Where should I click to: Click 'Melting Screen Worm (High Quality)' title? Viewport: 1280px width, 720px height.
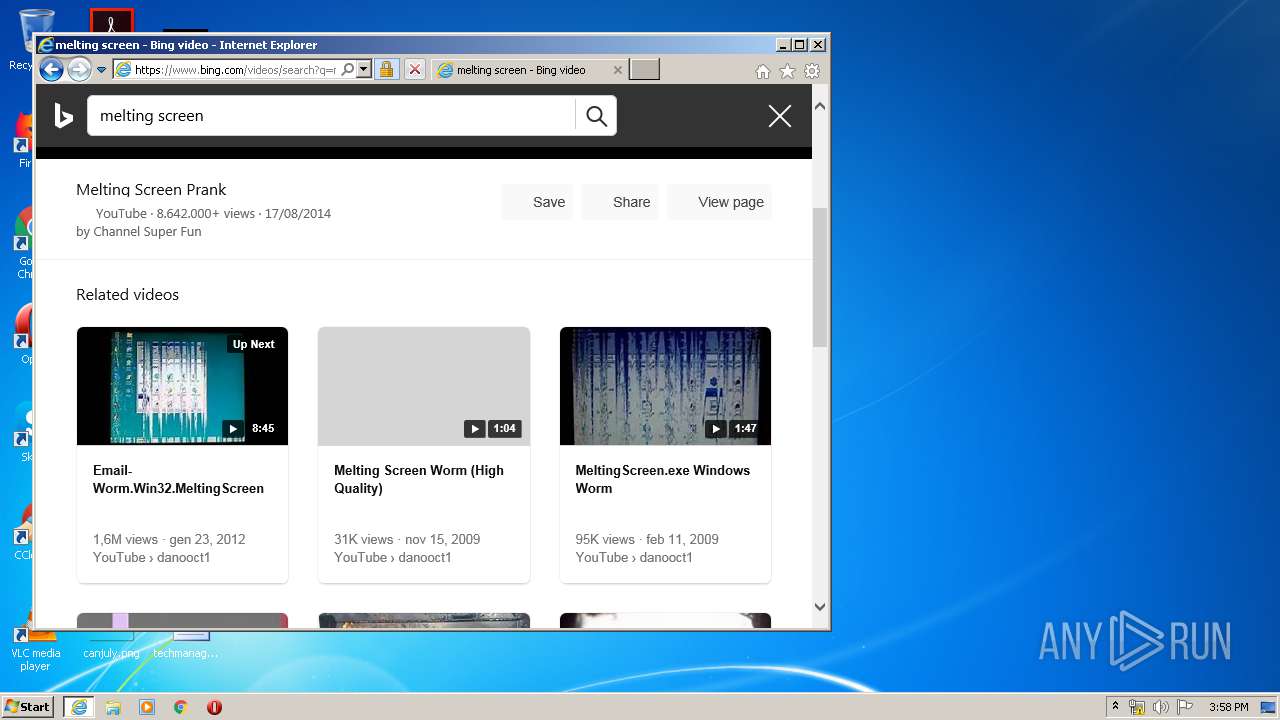(x=419, y=479)
